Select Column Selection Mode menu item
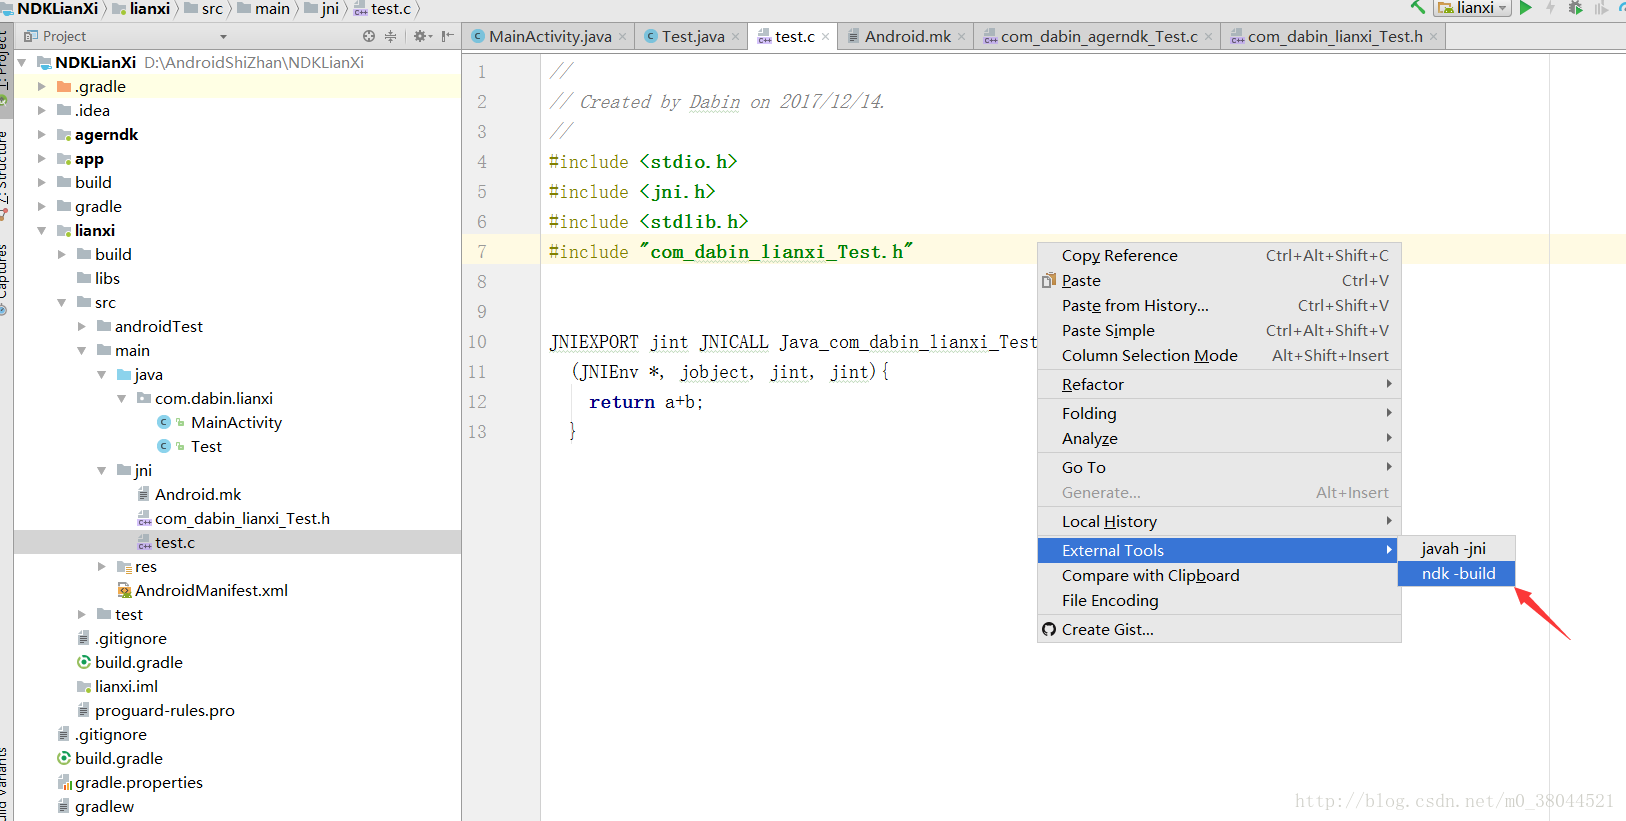 pyautogui.click(x=1219, y=355)
